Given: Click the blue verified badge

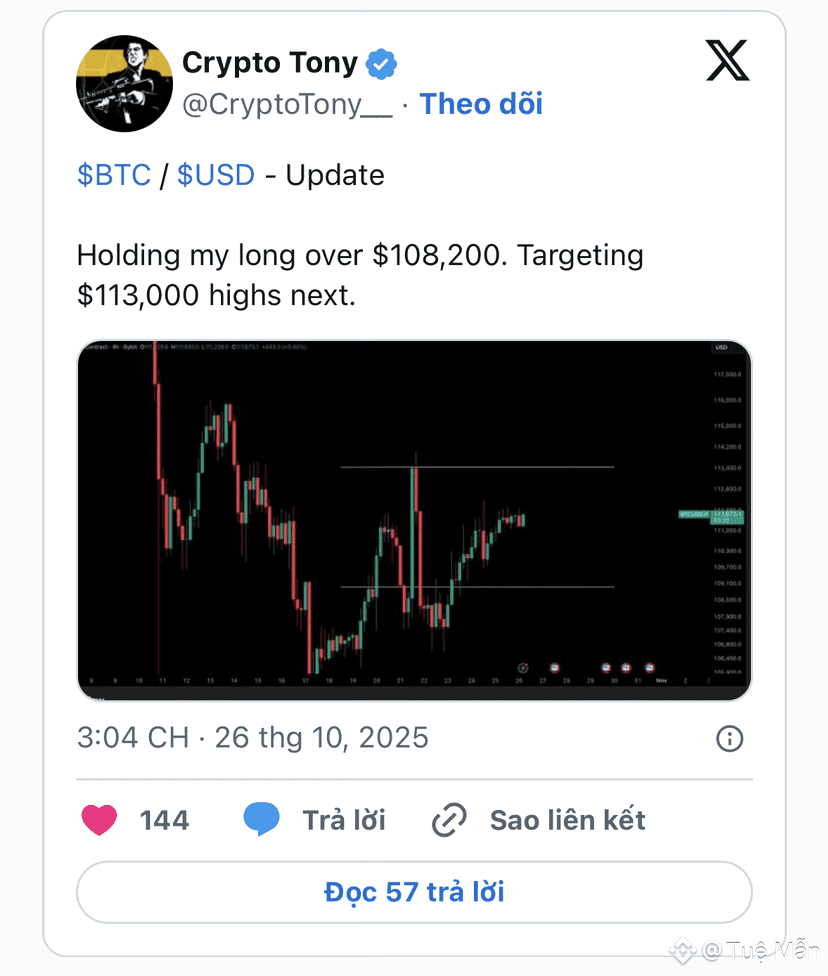Looking at the screenshot, I should [x=381, y=63].
